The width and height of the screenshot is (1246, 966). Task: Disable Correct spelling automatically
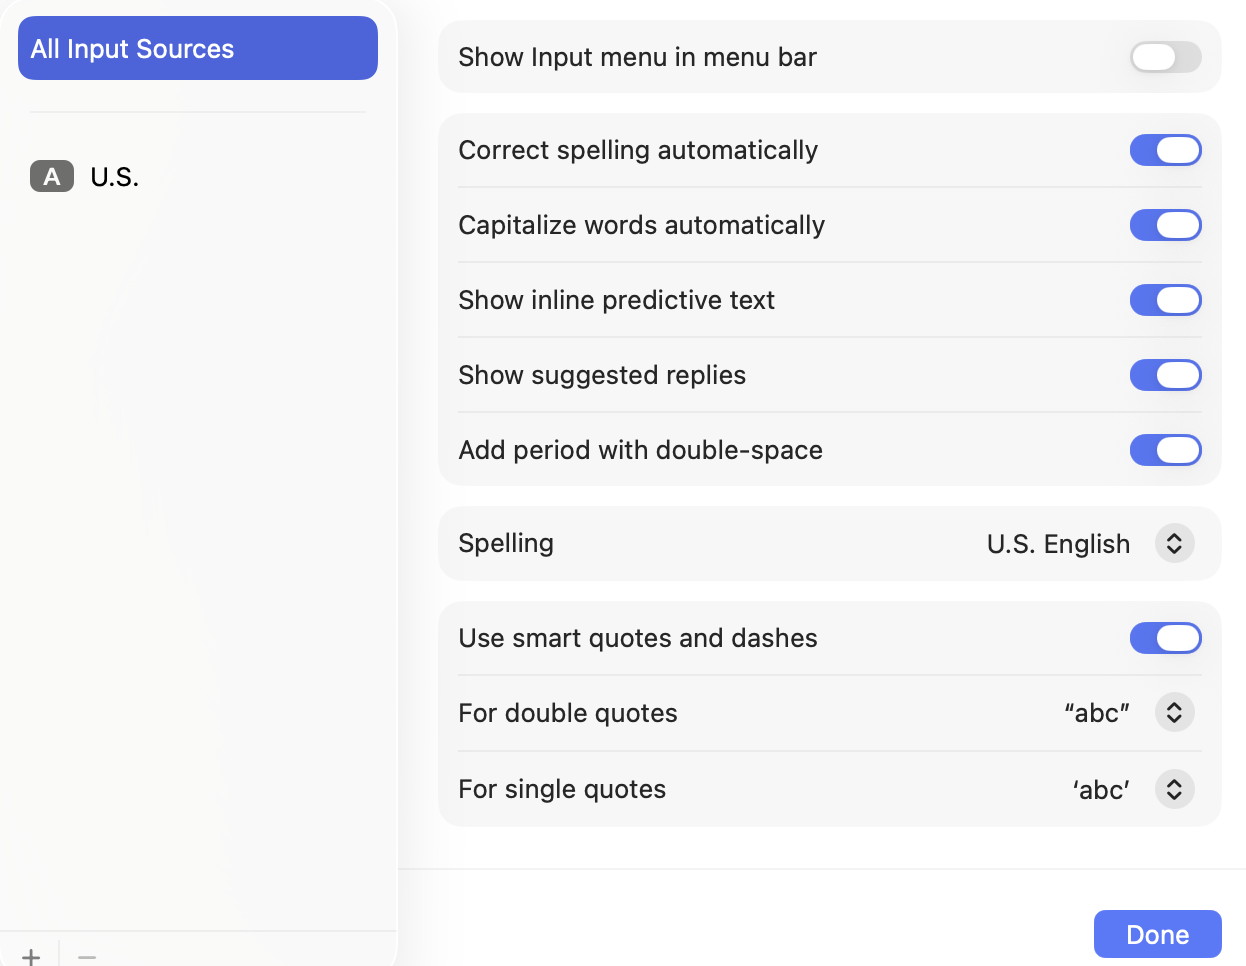point(1165,150)
